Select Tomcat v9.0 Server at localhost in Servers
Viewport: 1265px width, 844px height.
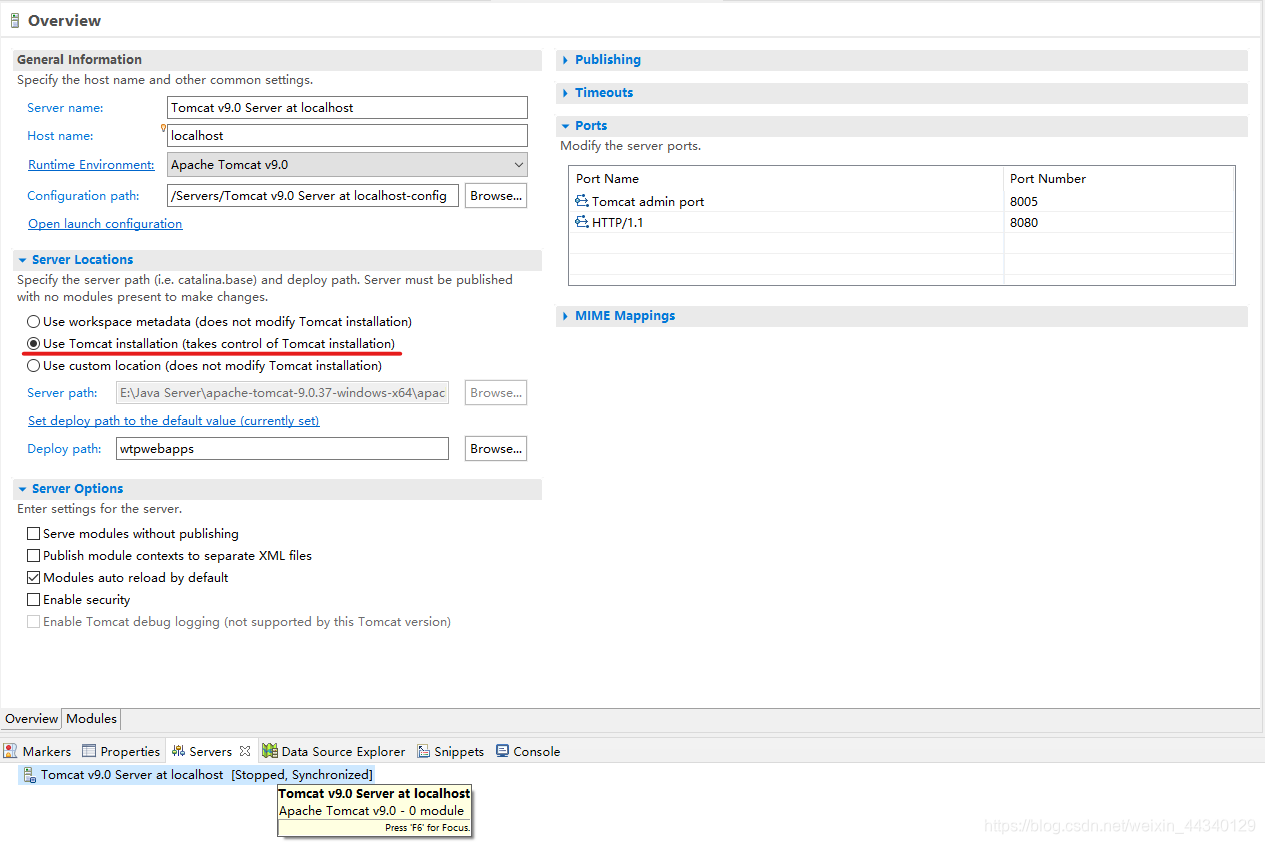click(x=196, y=775)
